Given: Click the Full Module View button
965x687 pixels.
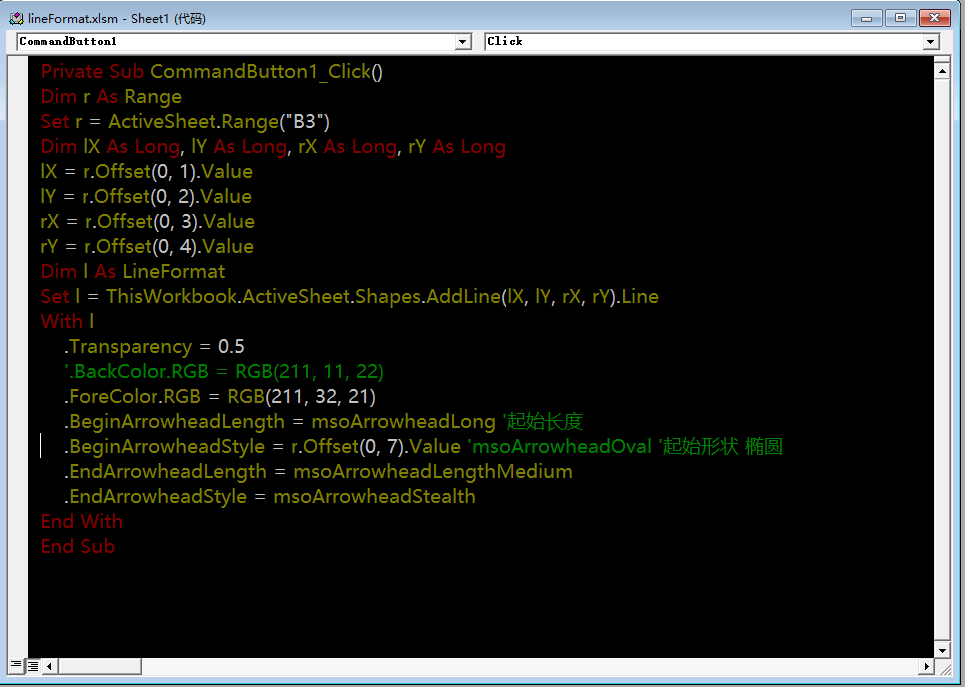Looking at the screenshot, I should [x=33, y=665].
